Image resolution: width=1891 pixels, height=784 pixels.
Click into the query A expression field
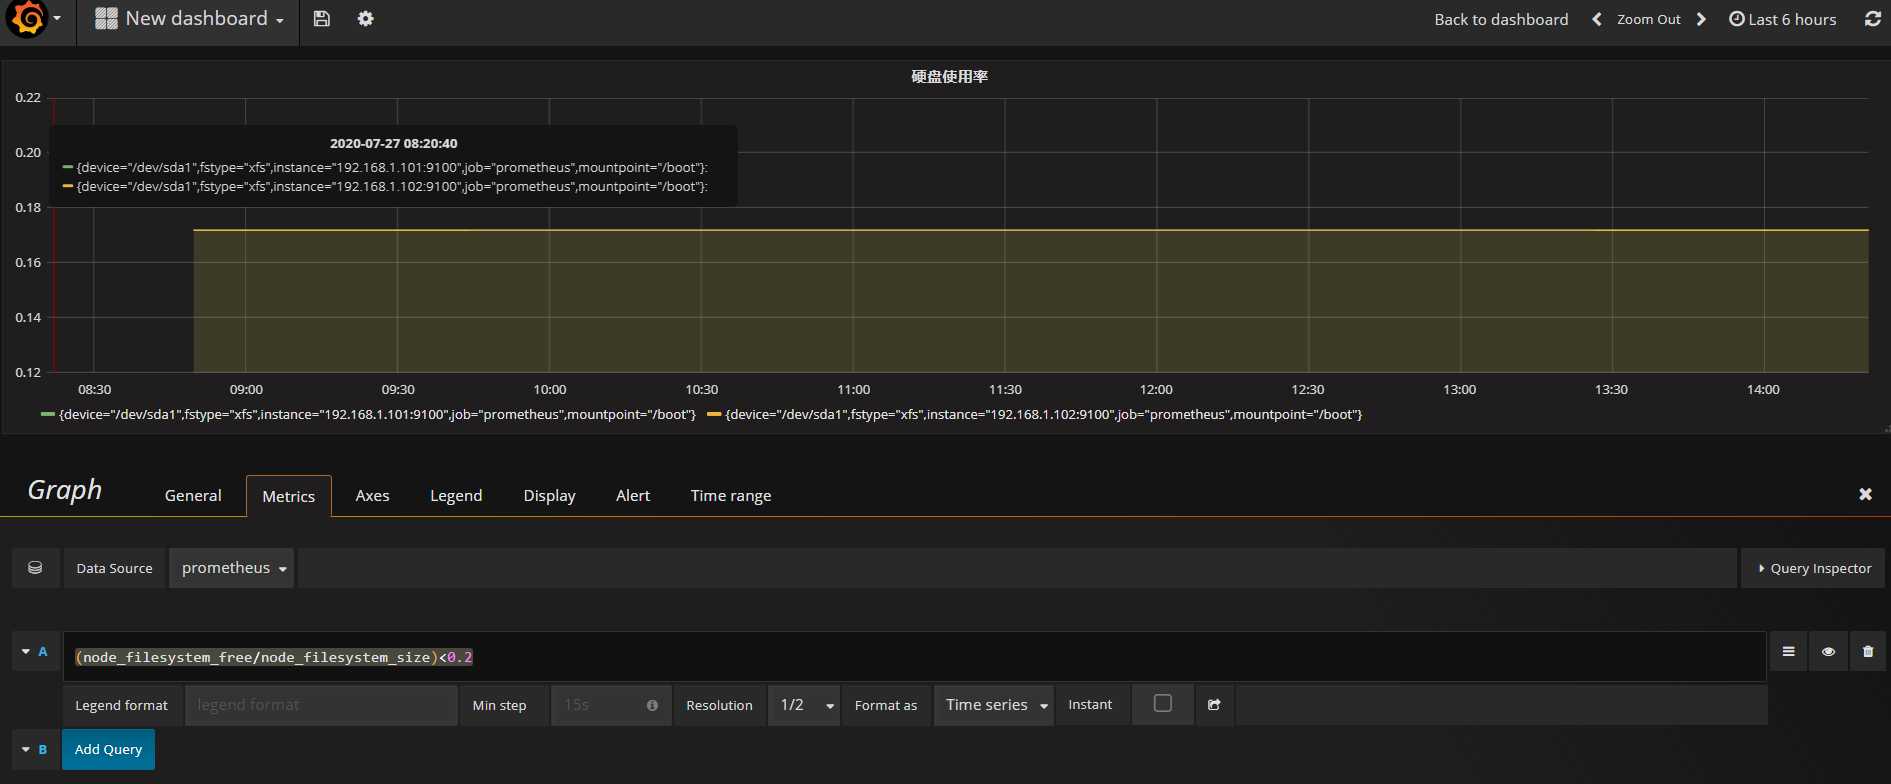[914, 657]
